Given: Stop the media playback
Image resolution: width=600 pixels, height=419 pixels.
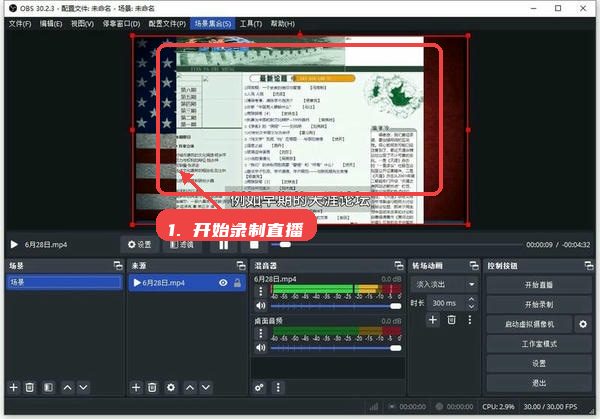Looking at the screenshot, I should point(254,245).
